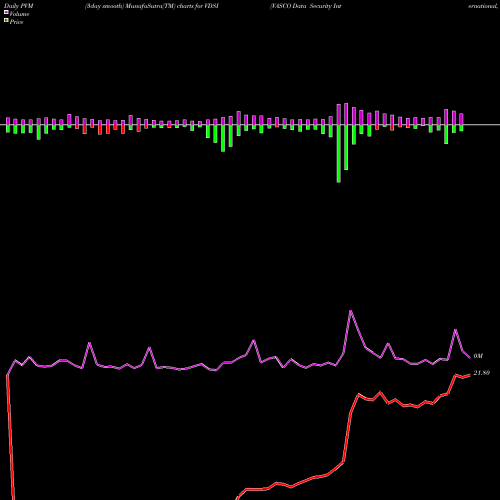500x500 pixels.
Task: Click the 'Volume' legend label
Action: 19,14
